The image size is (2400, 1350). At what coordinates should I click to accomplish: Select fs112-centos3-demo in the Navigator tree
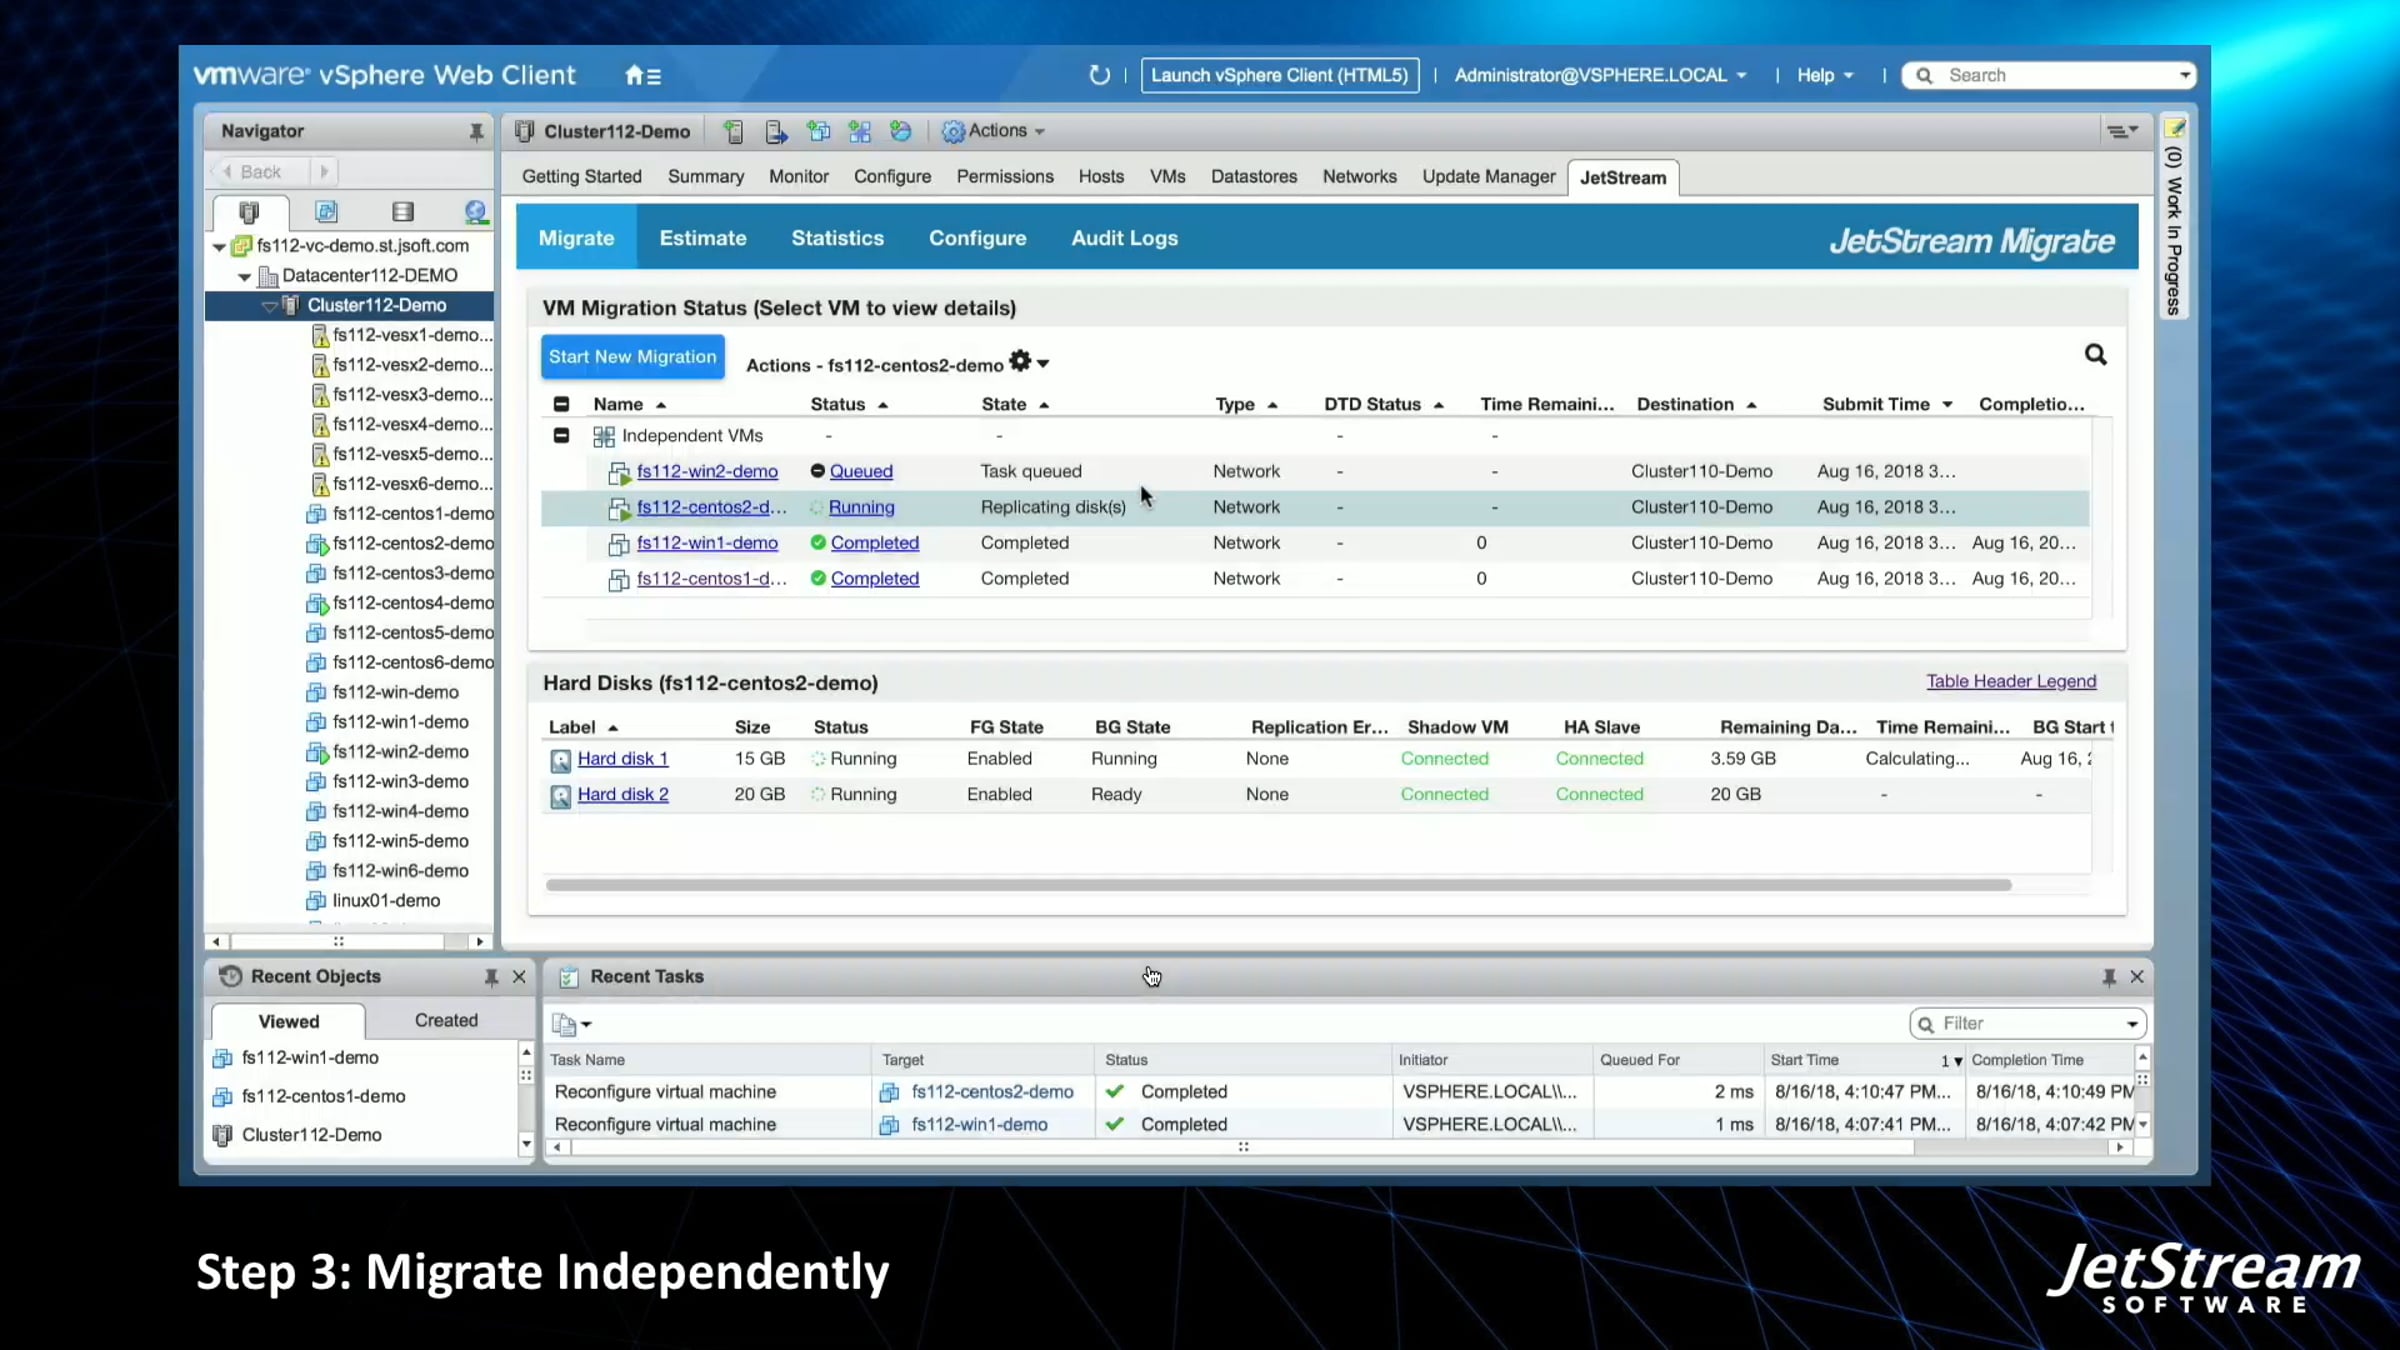coord(413,573)
